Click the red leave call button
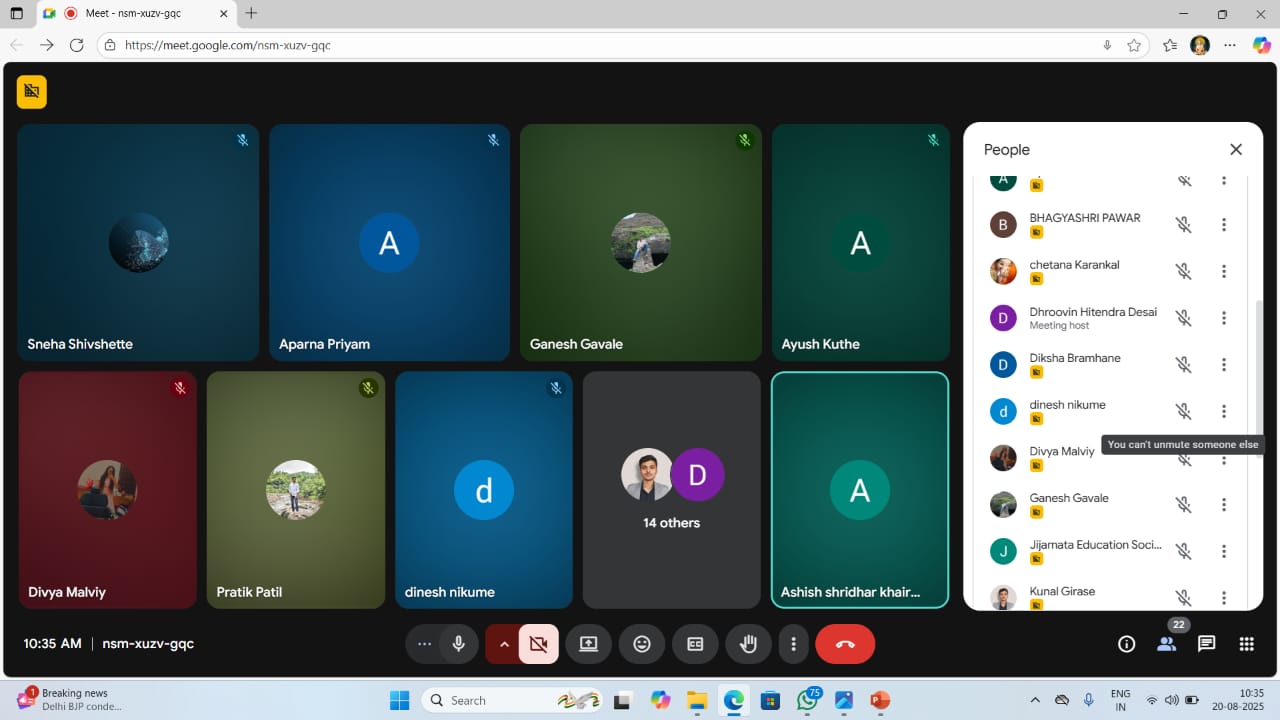 [x=845, y=644]
